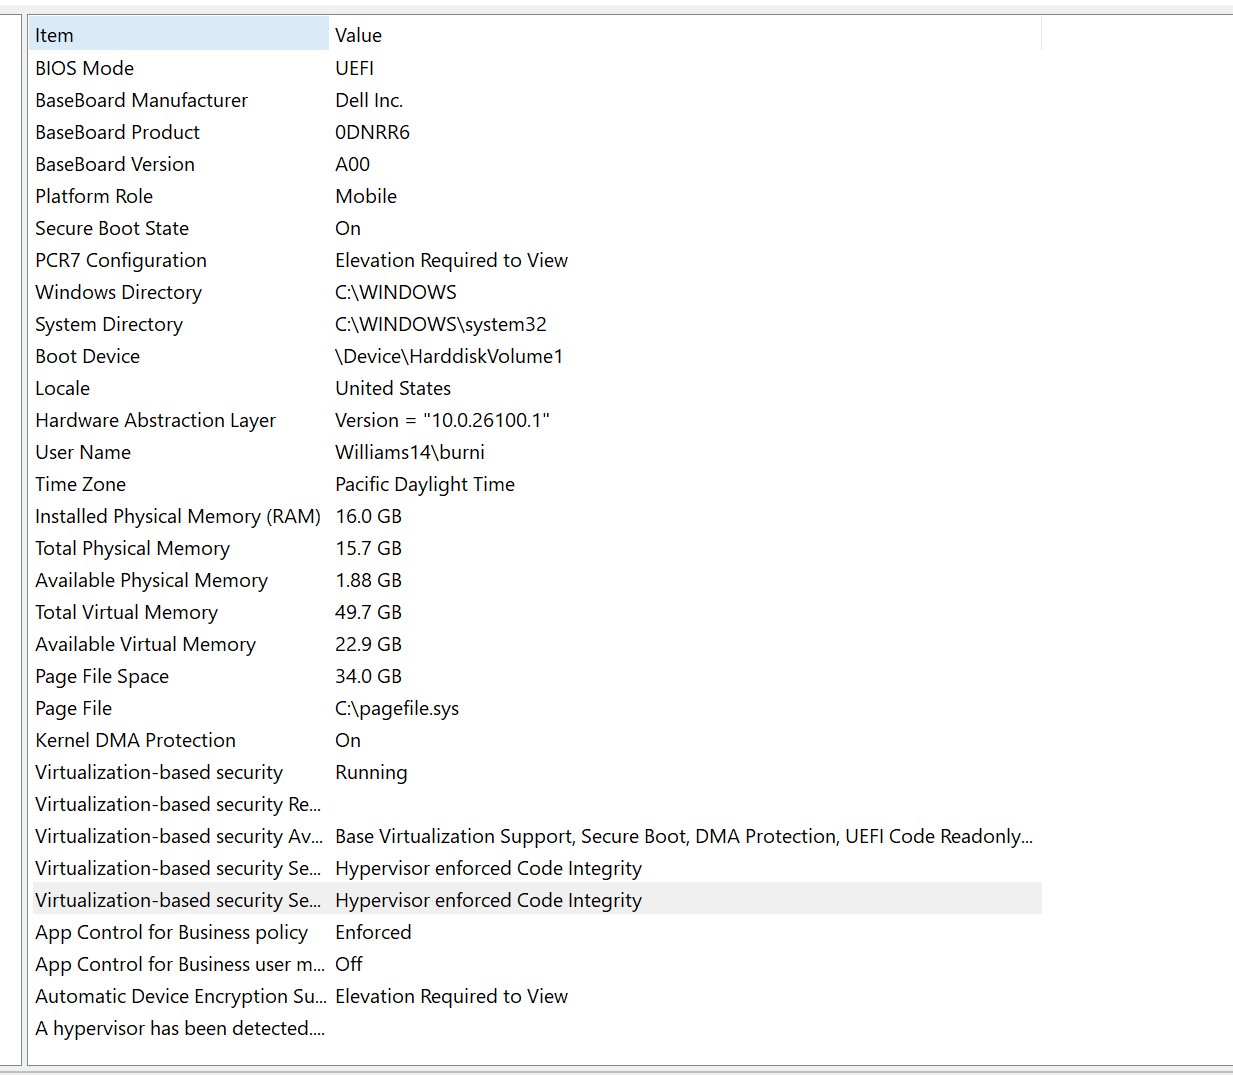Click the 15.7 GB value
The image size is (1233, 1075).
pyautogui.click(x=368, y=548)
